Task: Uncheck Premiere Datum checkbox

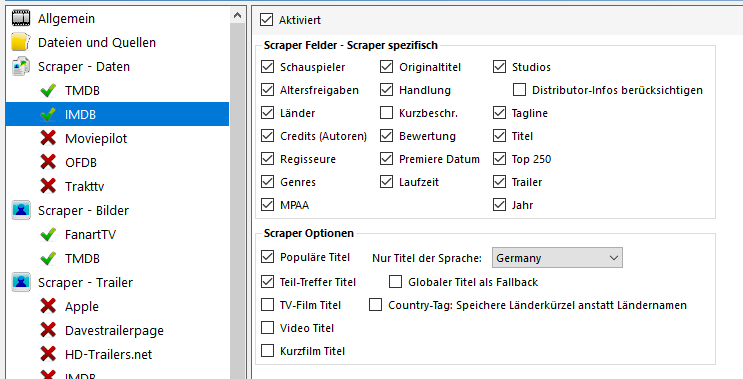Action: pos(387,159)
